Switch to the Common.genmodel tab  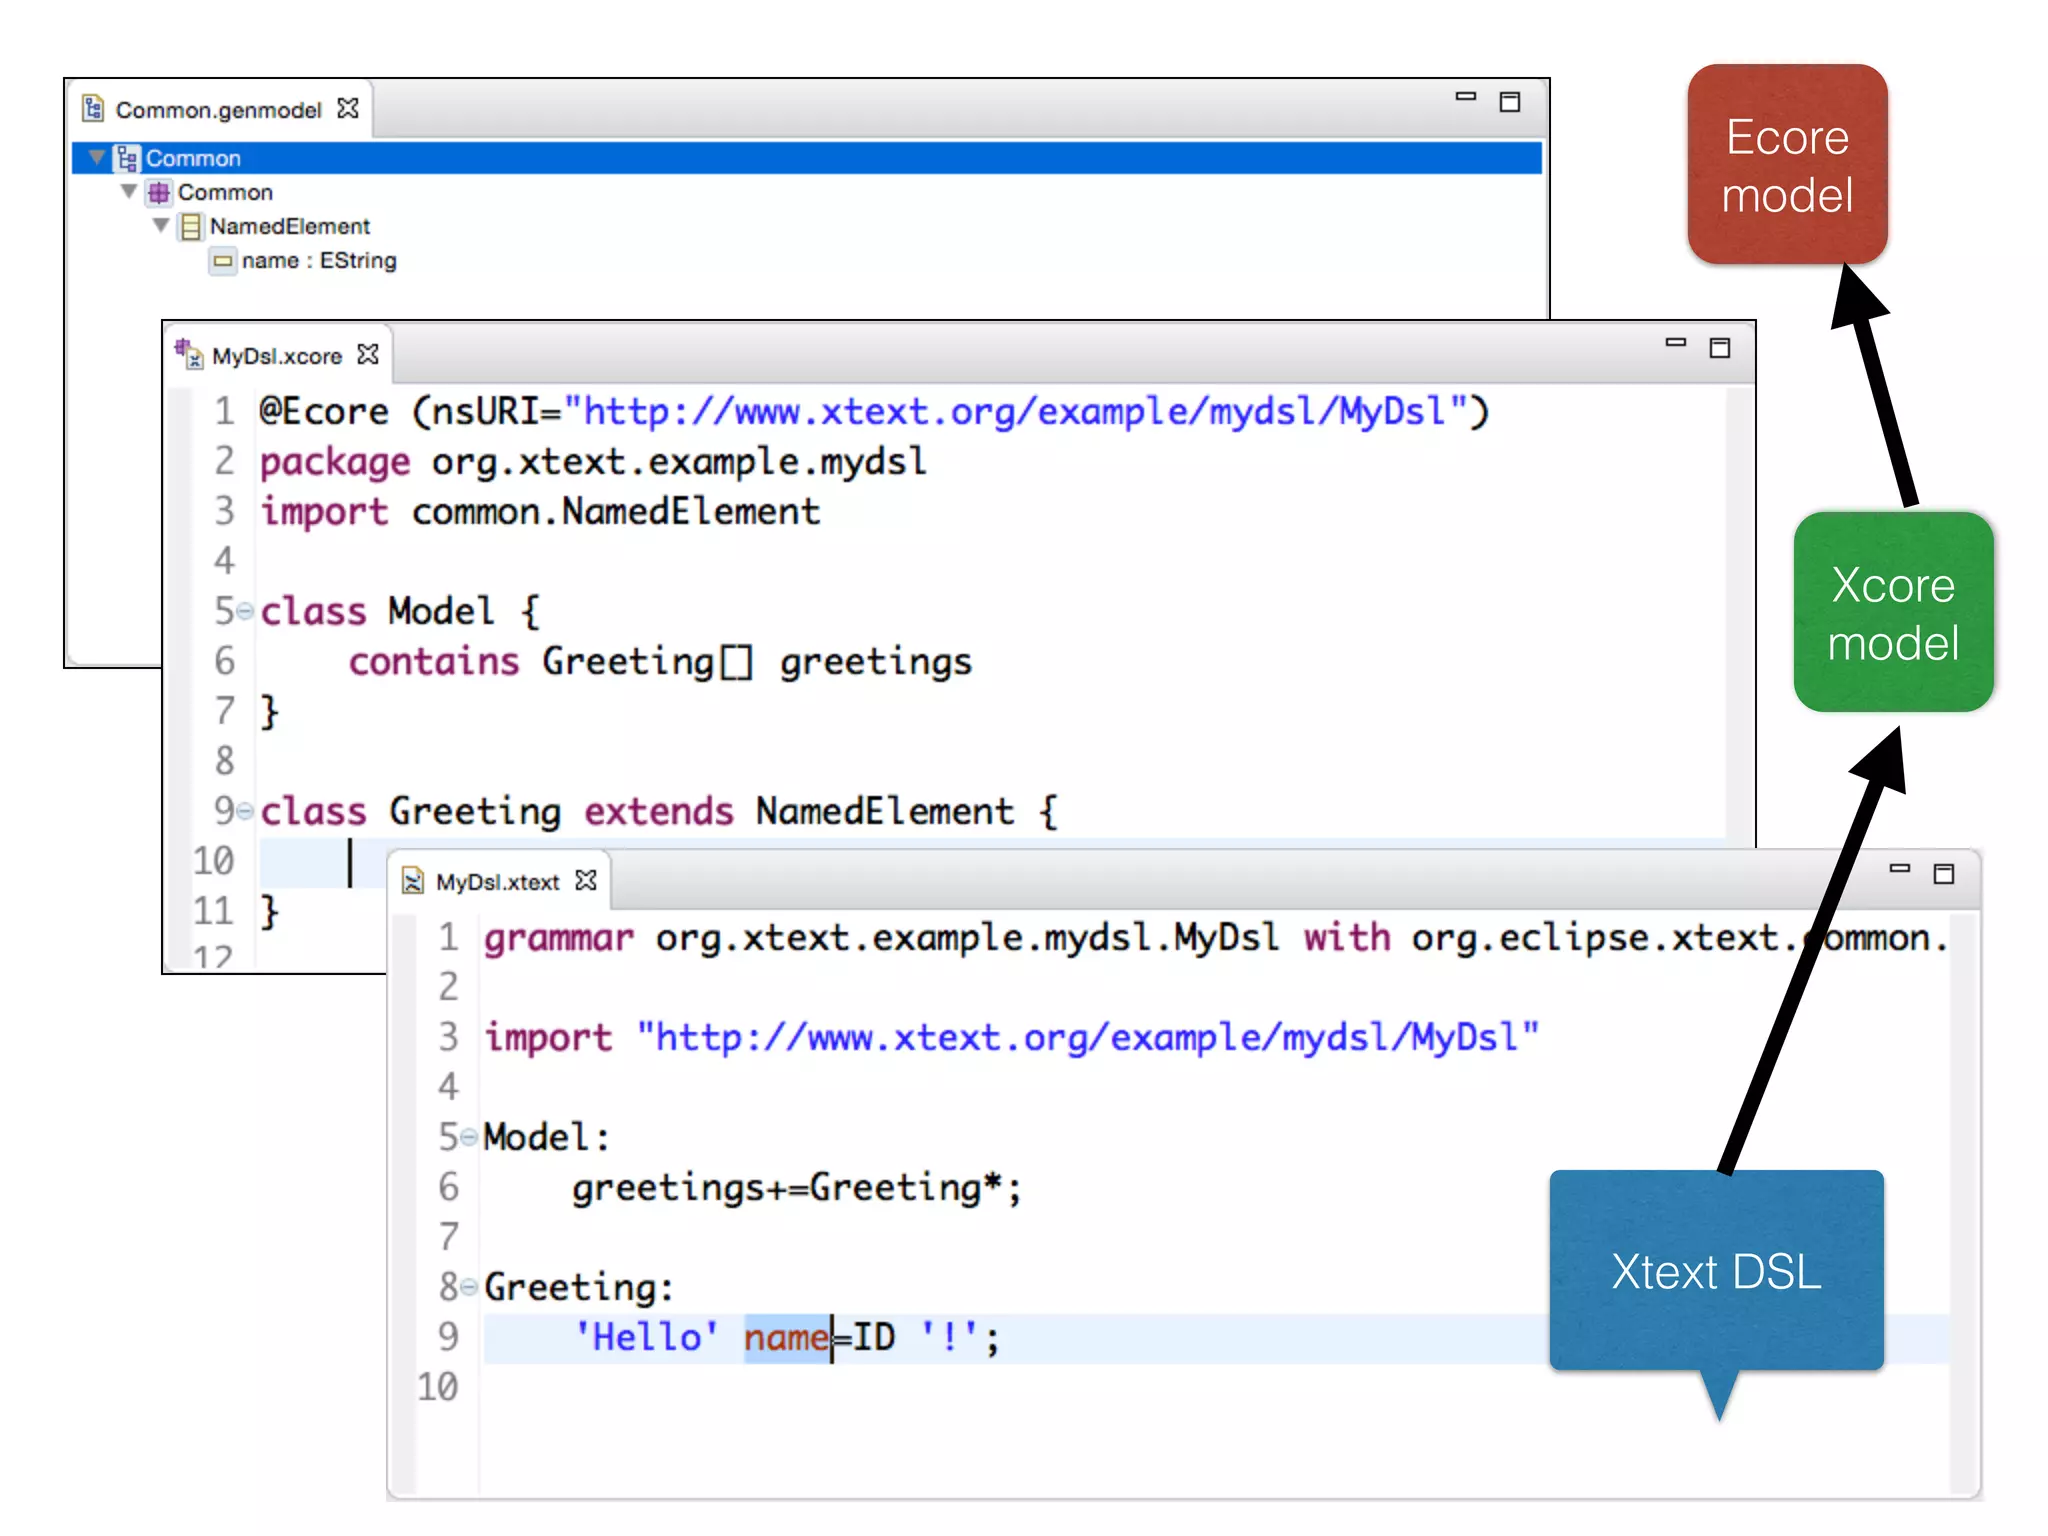218,110
